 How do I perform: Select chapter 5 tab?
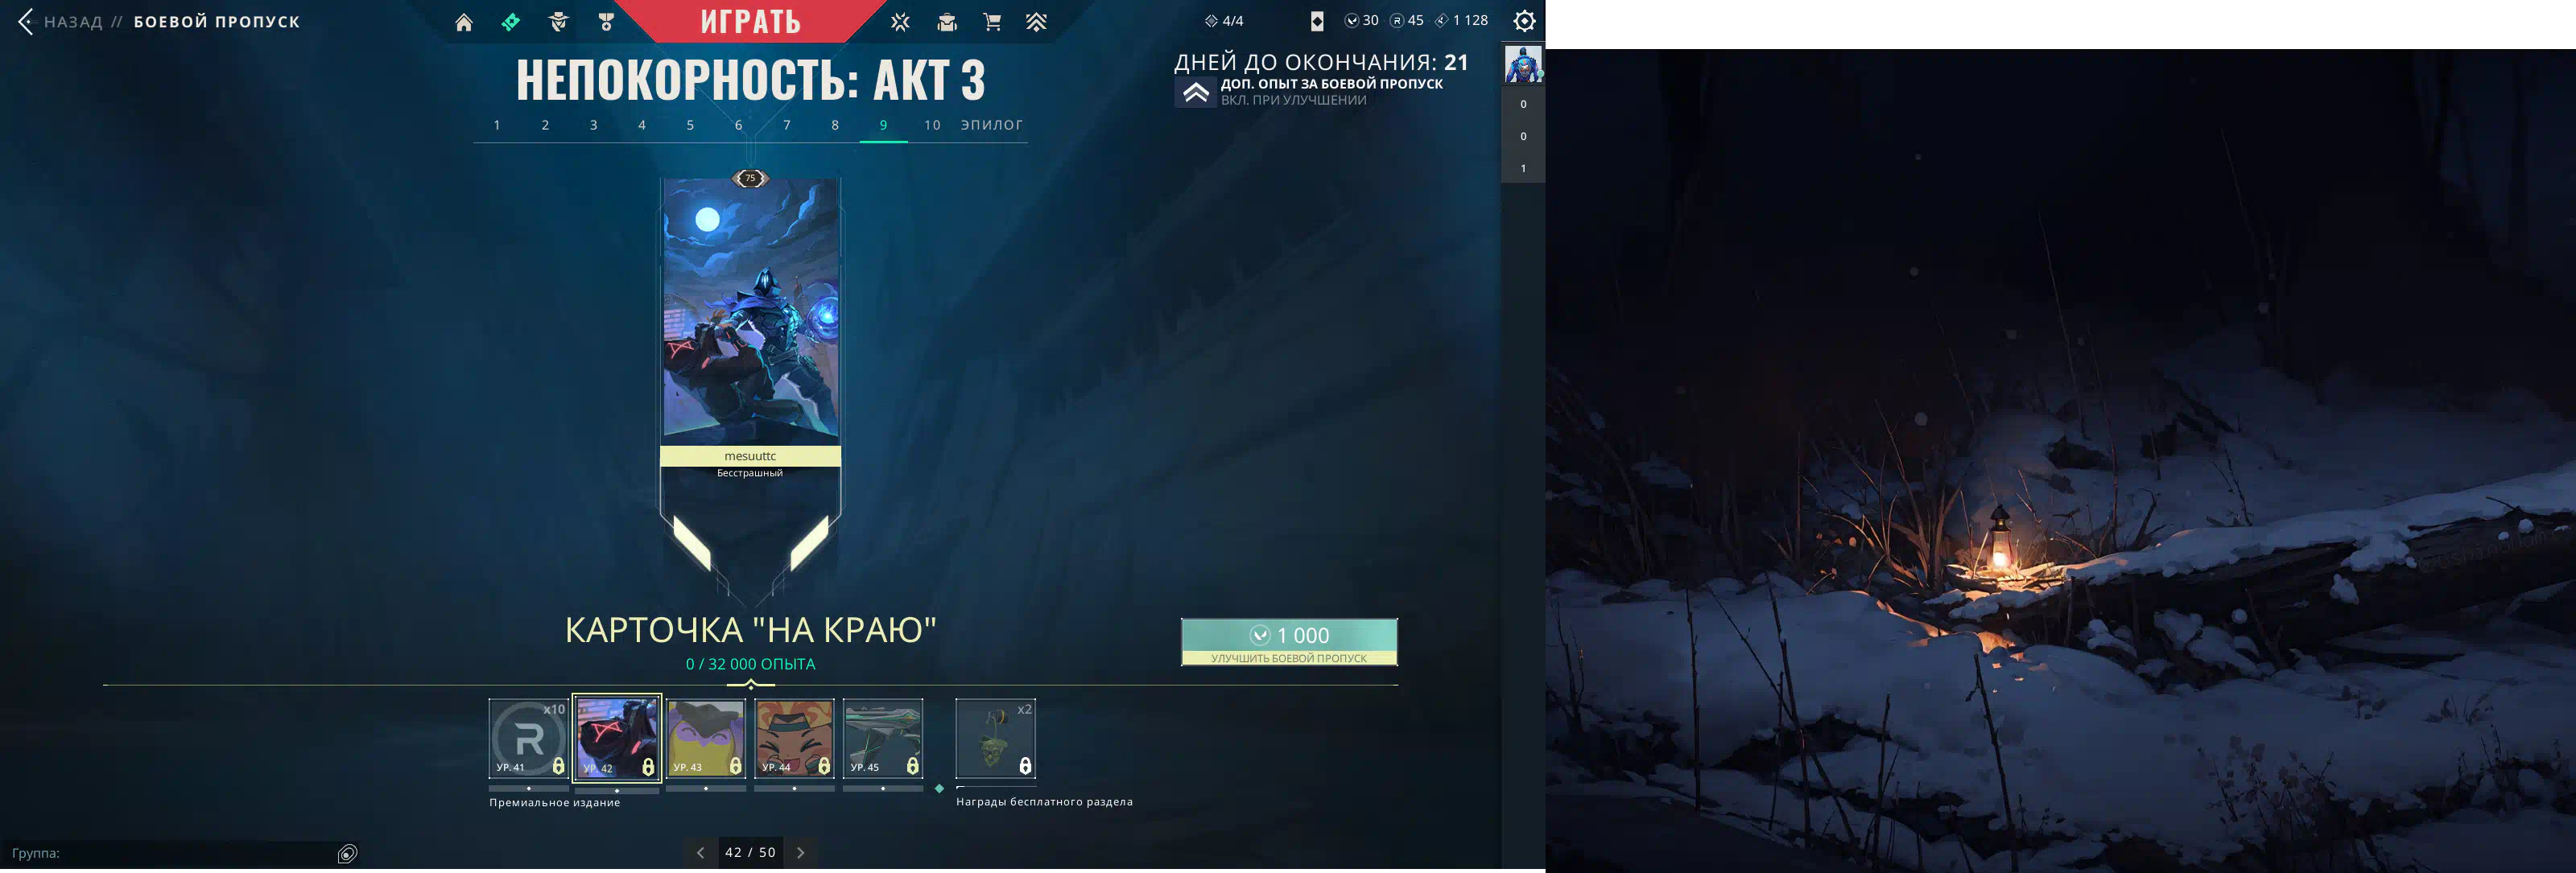coord(690,125)
